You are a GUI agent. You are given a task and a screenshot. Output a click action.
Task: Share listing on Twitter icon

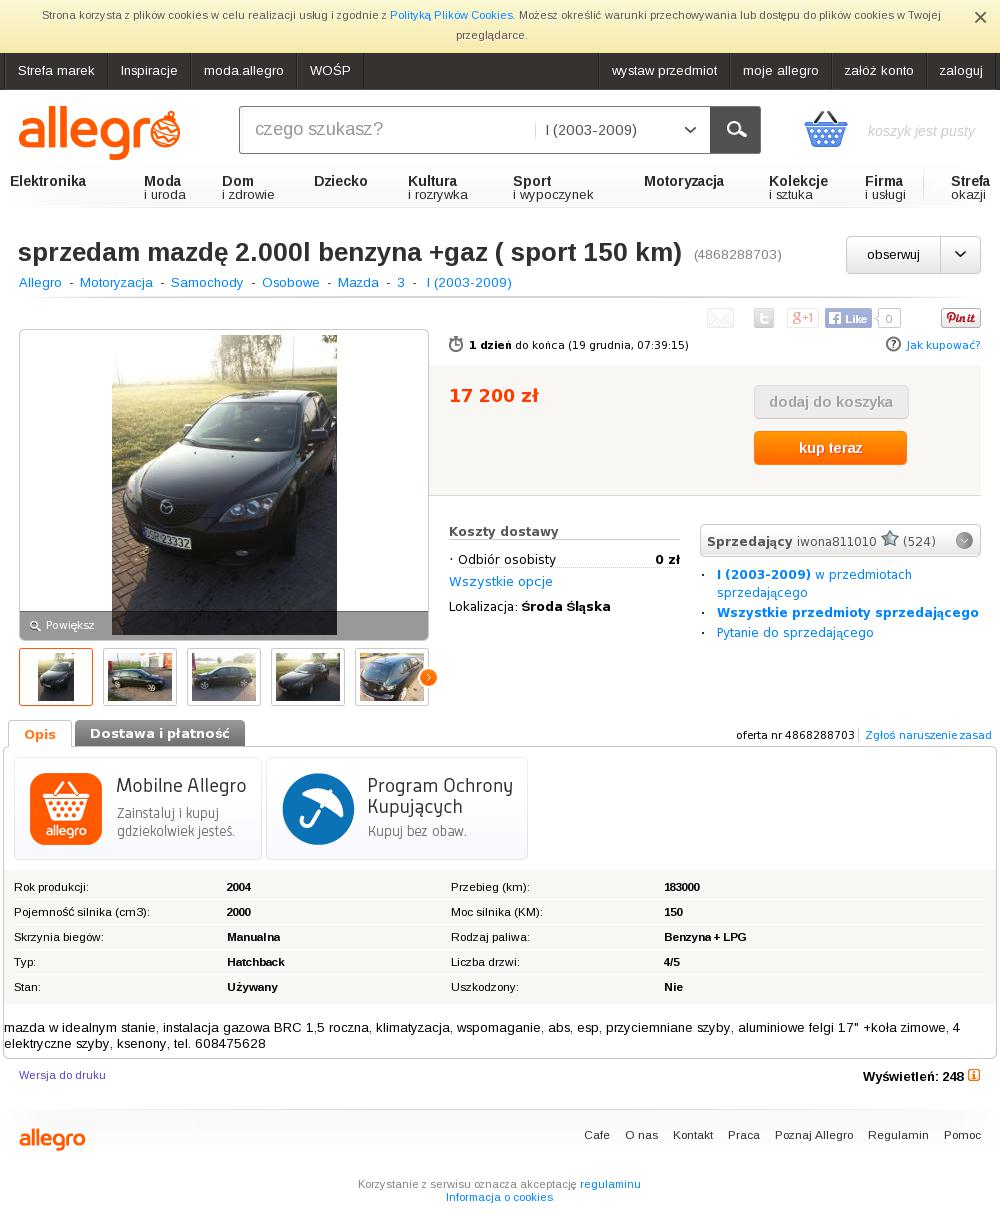(763, 318)
